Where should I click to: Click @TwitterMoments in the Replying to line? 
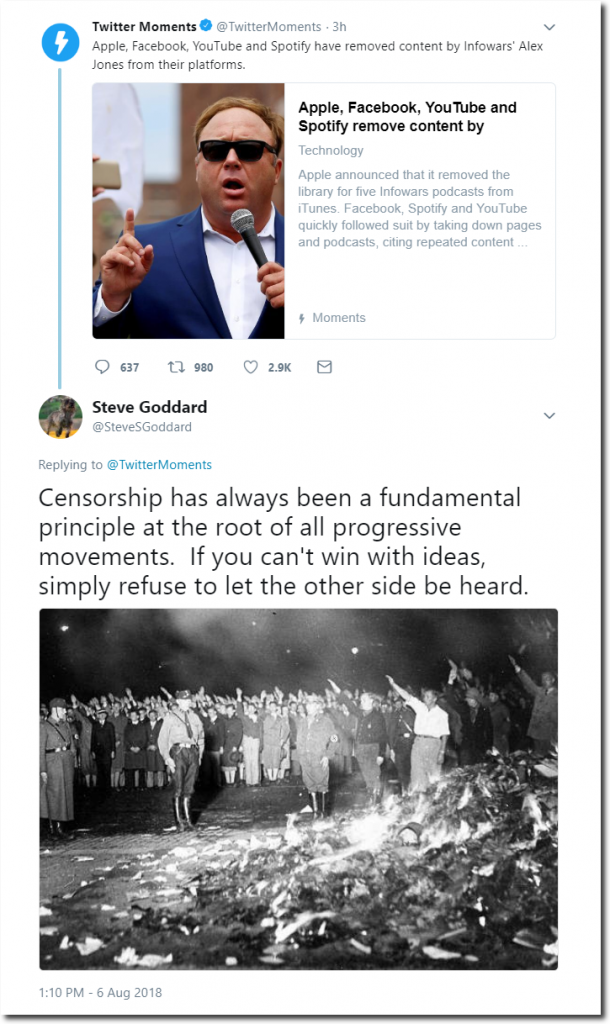[x=159, y=464]
